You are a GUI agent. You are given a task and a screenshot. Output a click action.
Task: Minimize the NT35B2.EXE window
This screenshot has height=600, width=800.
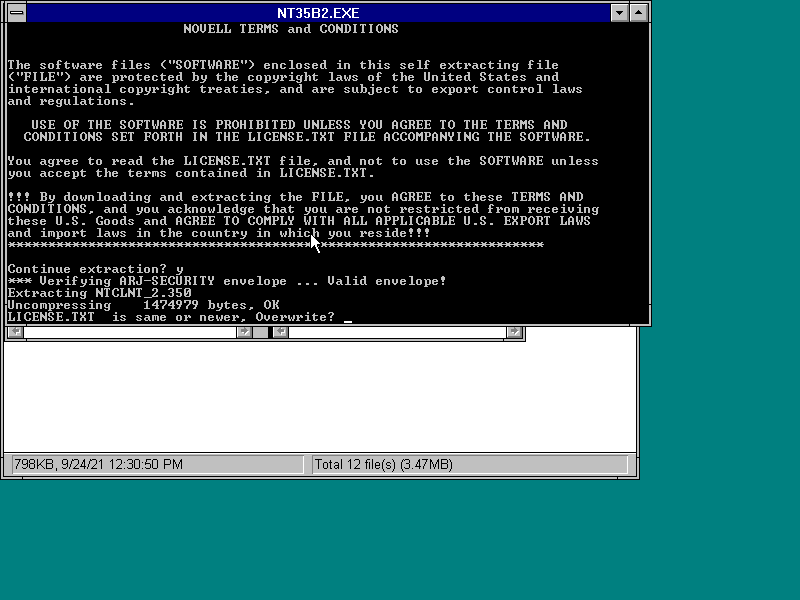[619, 13]
